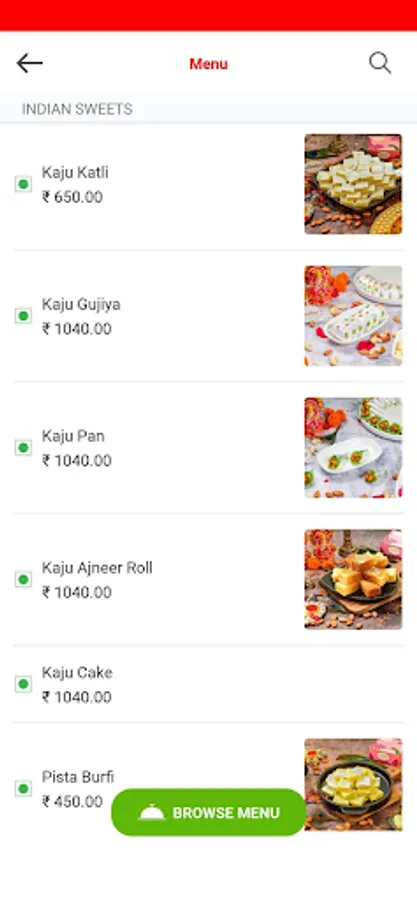Select the Kaju Katli item name
417x900 pixels.
pyautogui.click(x=75, y=172)
